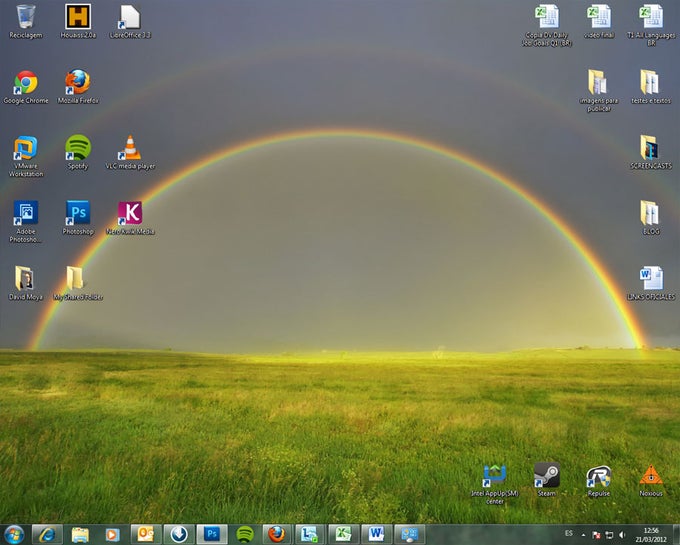Click the Spotify icon in the taskbar
Image resolution: width=680 pixels, height=545 pixels.
point(245,535)
